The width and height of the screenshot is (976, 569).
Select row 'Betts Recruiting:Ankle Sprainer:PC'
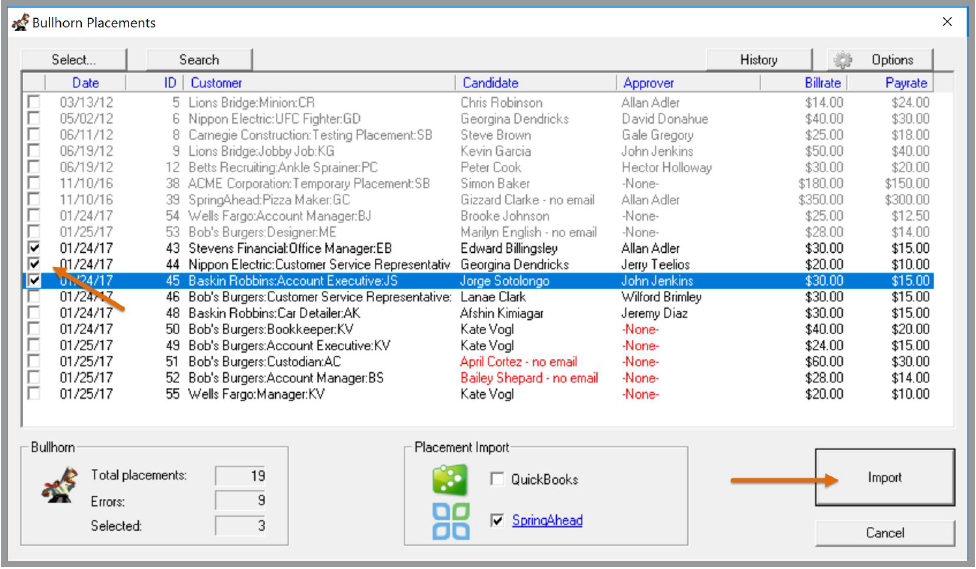[x=478, y=167]
